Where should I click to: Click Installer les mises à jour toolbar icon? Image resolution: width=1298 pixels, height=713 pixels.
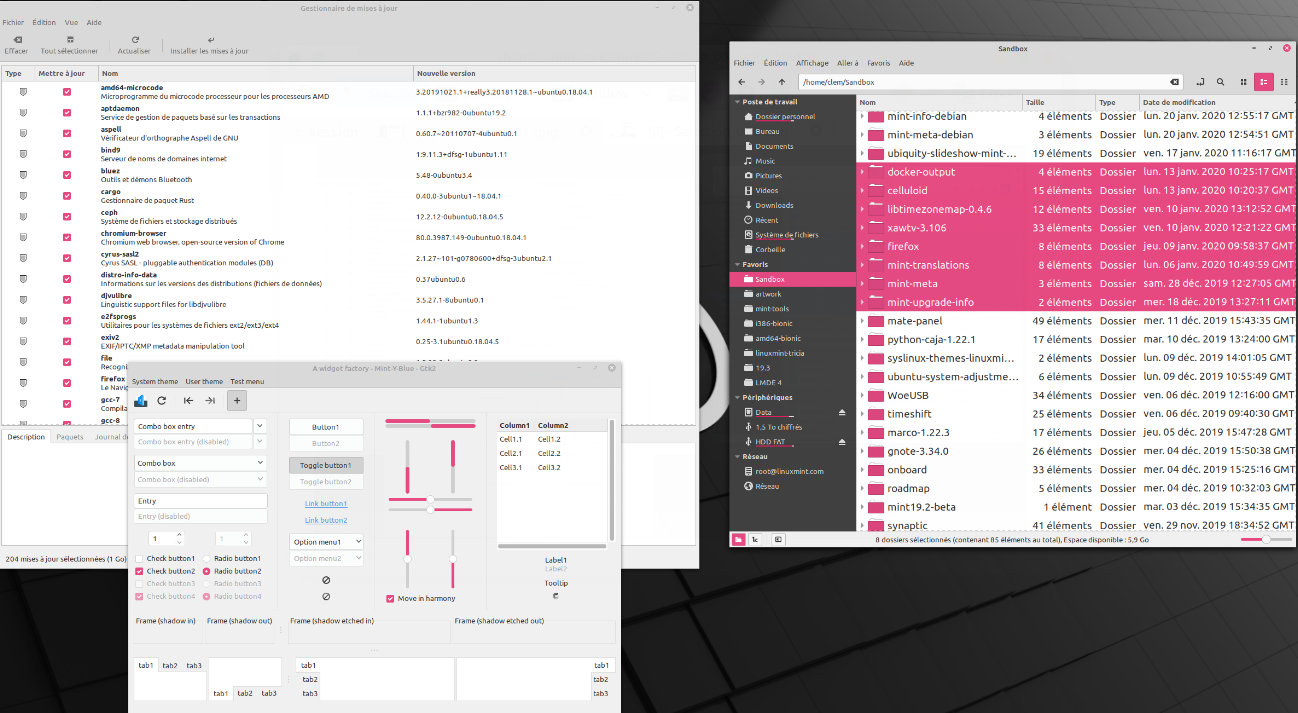tap(210, 40)
